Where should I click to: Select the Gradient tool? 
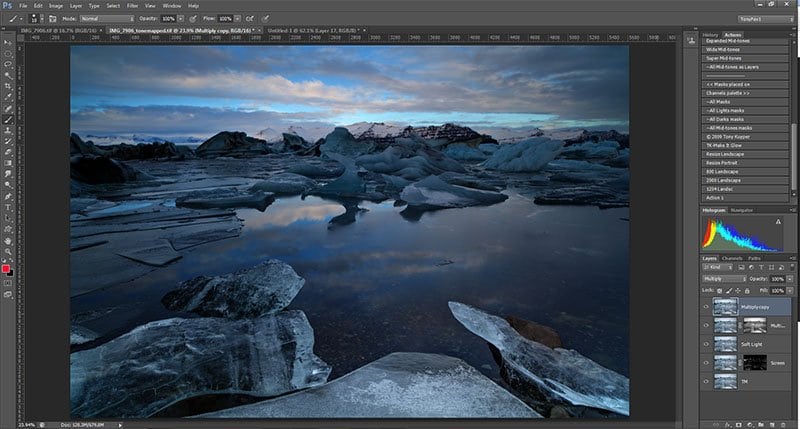tap(8, 163)
